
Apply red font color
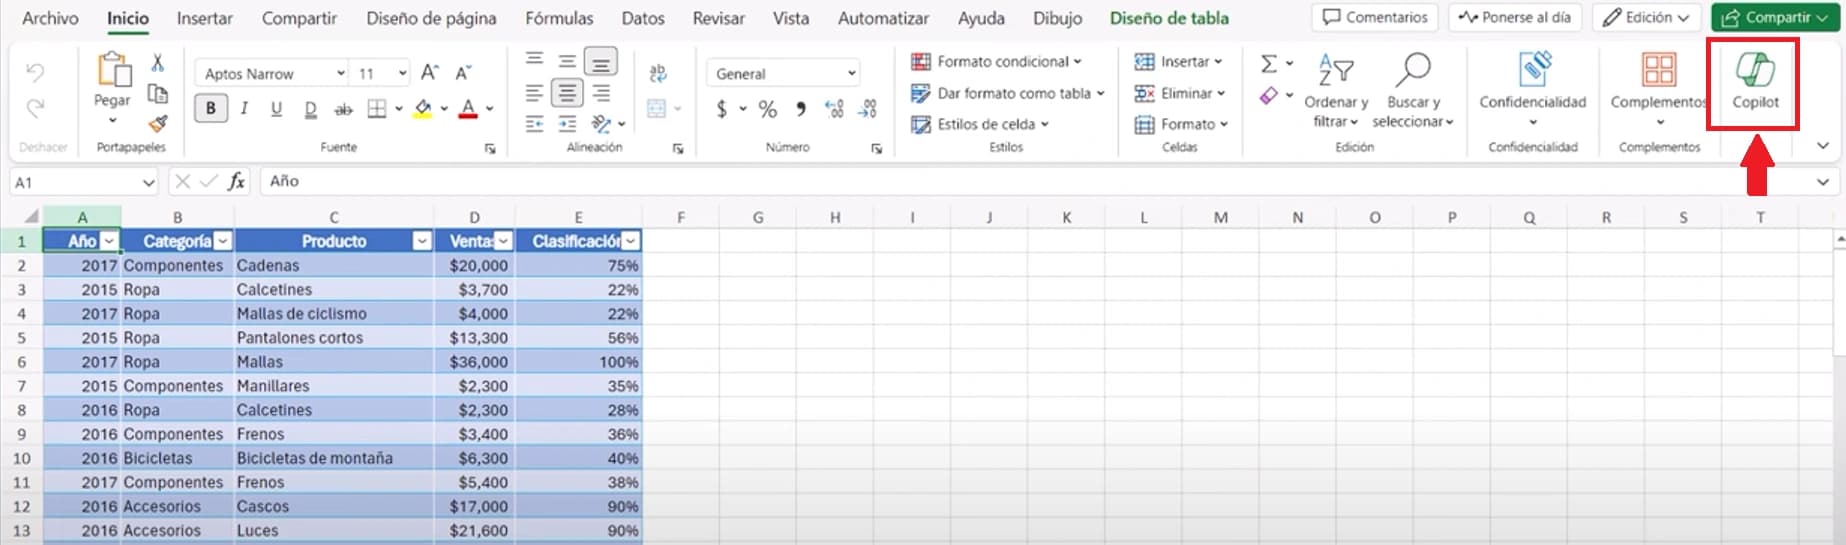click(468, 109)
